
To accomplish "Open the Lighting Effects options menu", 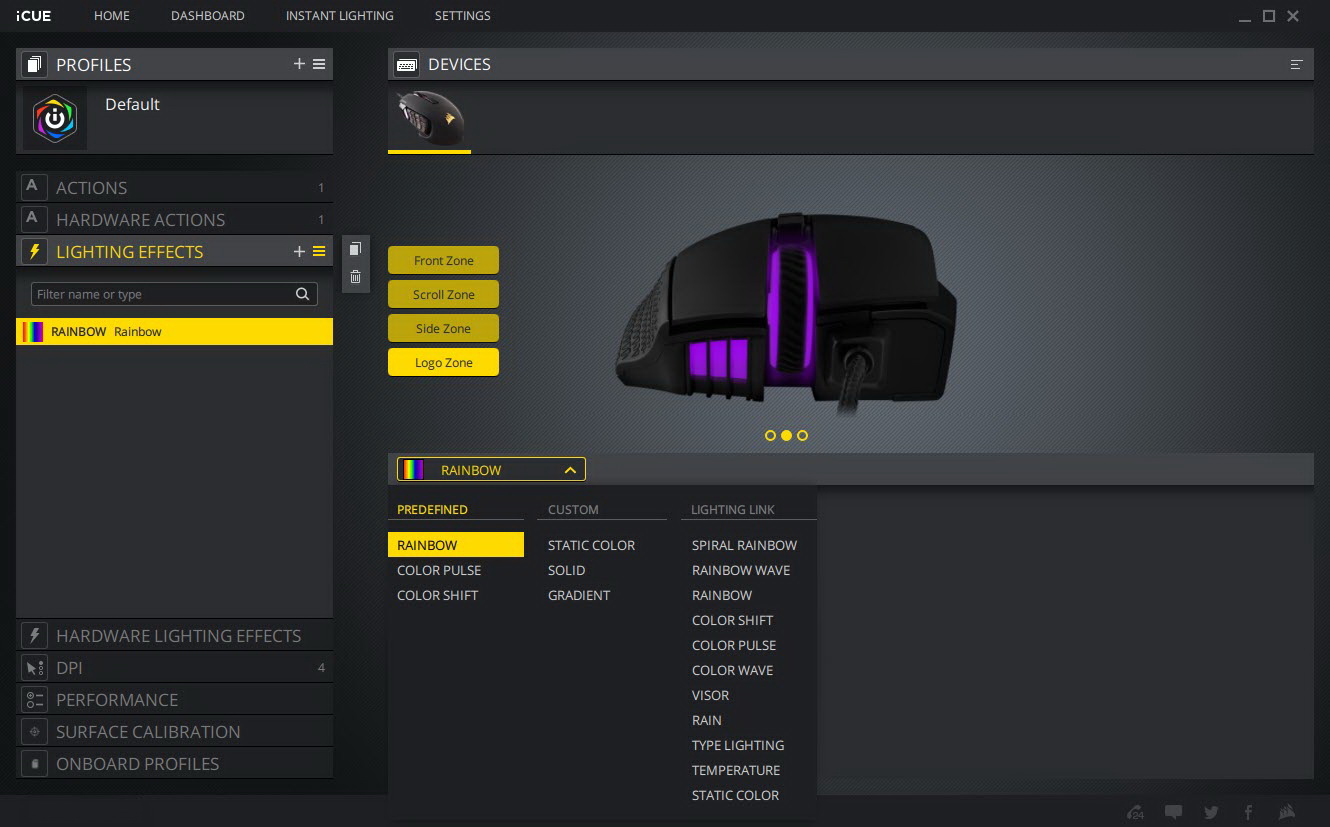I will point(319,251).
